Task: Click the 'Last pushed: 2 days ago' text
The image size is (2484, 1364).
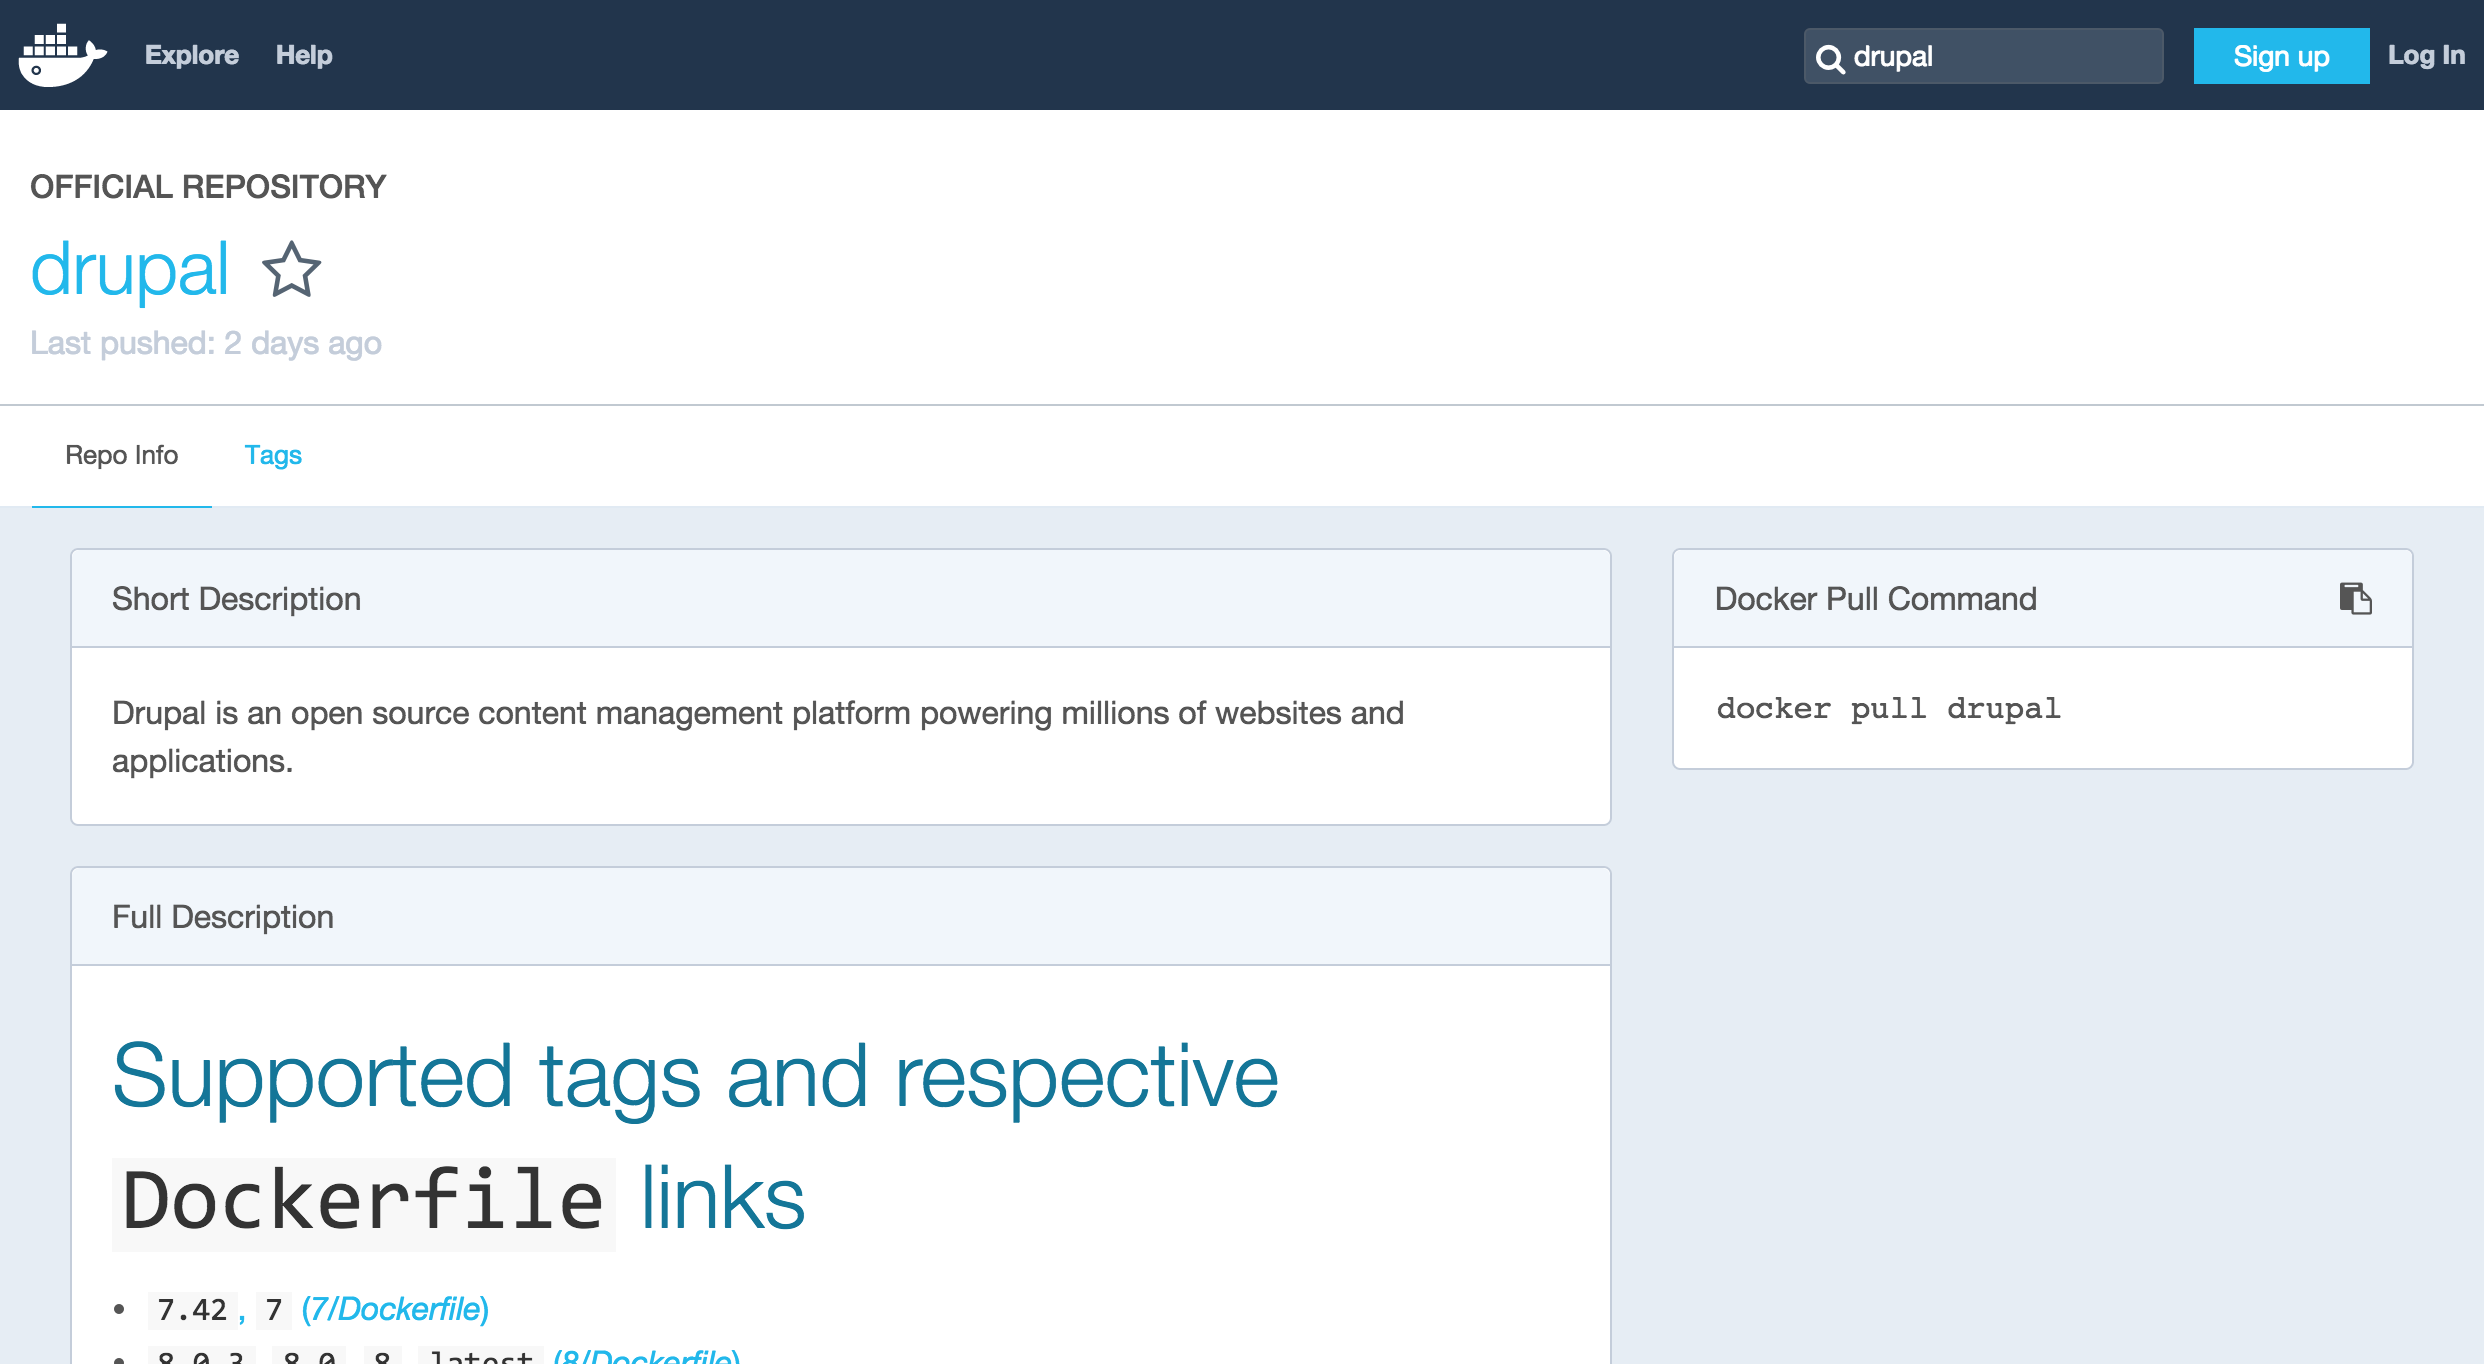Action: (x=206, y=343)
